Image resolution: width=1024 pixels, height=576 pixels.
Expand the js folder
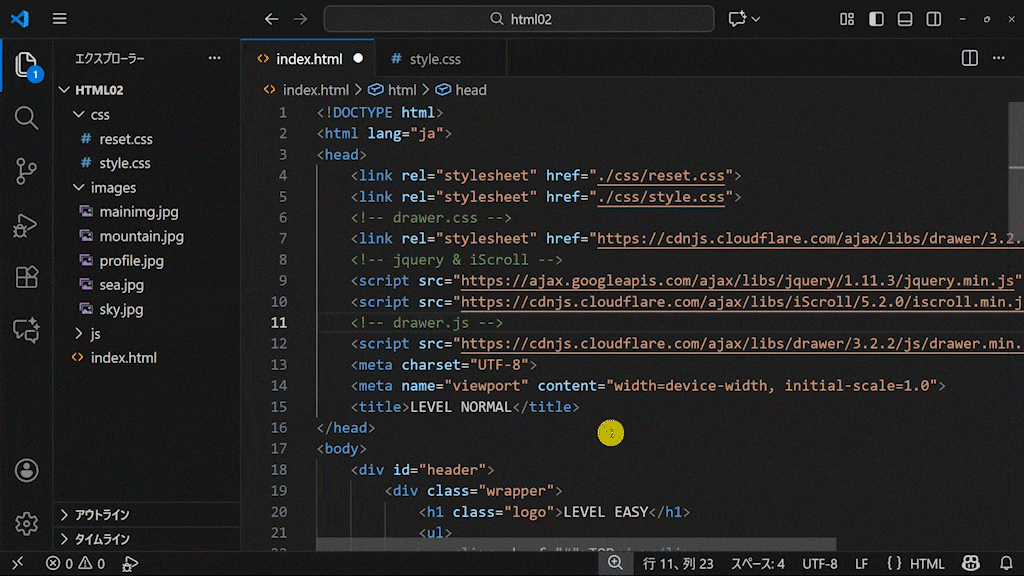[95, 333]
